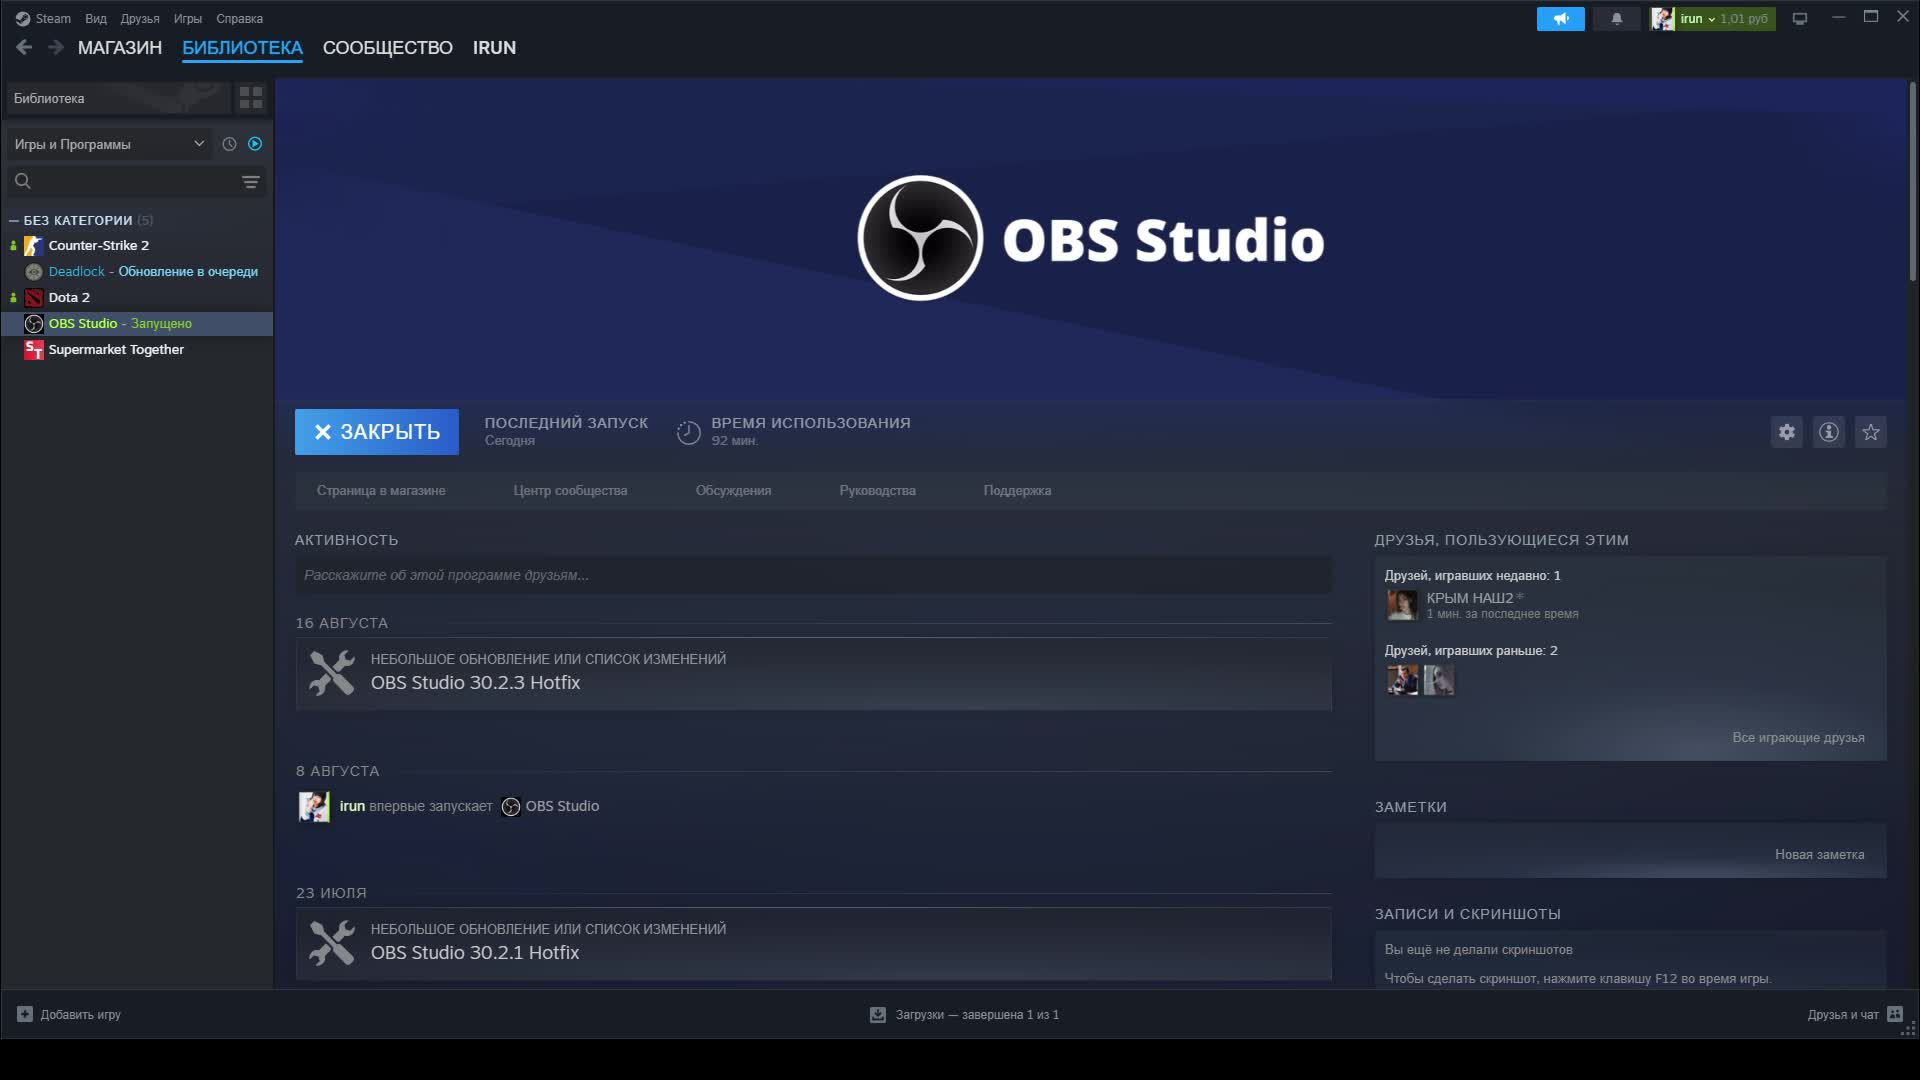Go back with the left arrow
The width and height of the screenshot is (1920, 1080).
(x=24, y=47)
